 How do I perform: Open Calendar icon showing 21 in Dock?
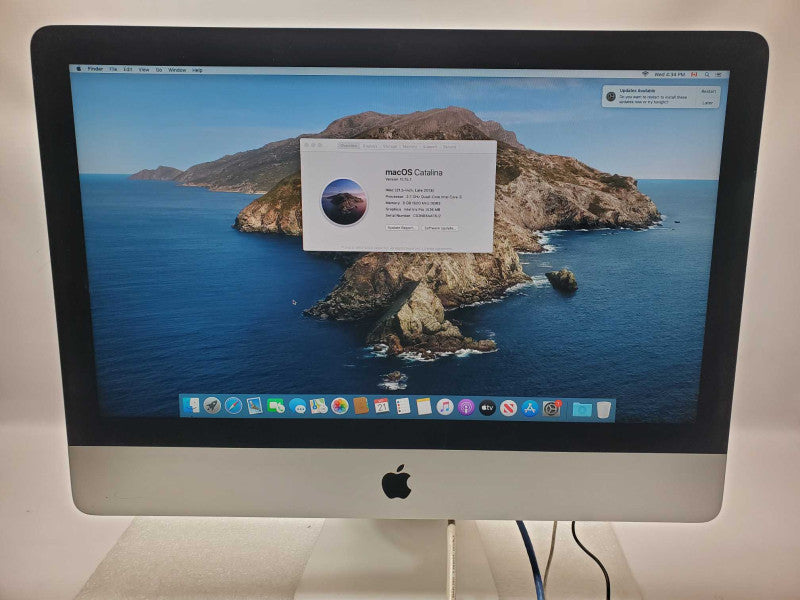pos(382,406)
